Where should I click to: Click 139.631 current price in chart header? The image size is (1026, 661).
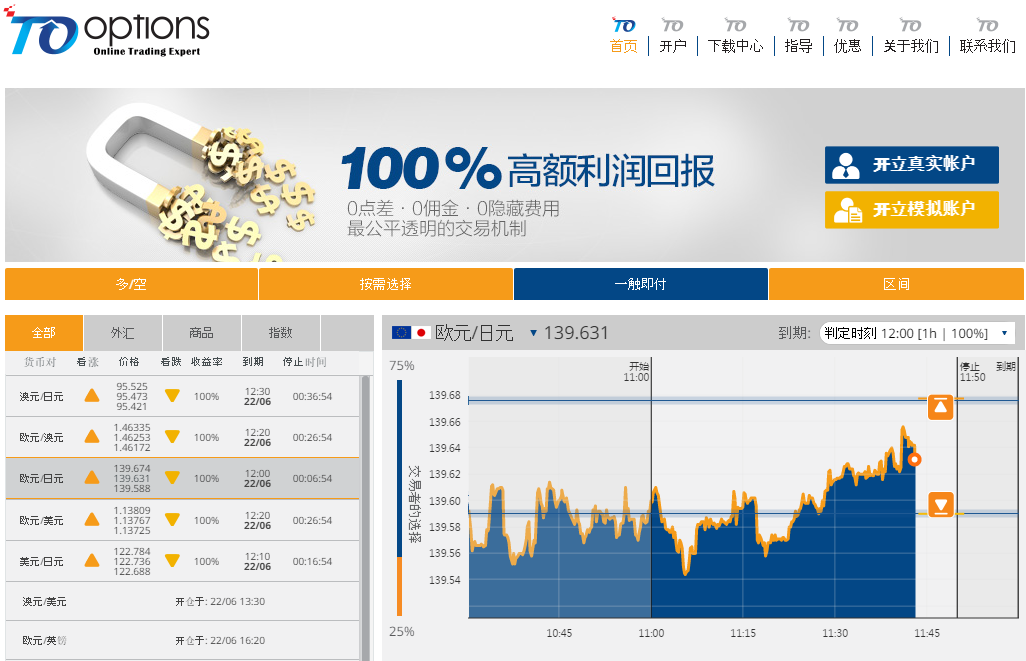click(576, 333)
